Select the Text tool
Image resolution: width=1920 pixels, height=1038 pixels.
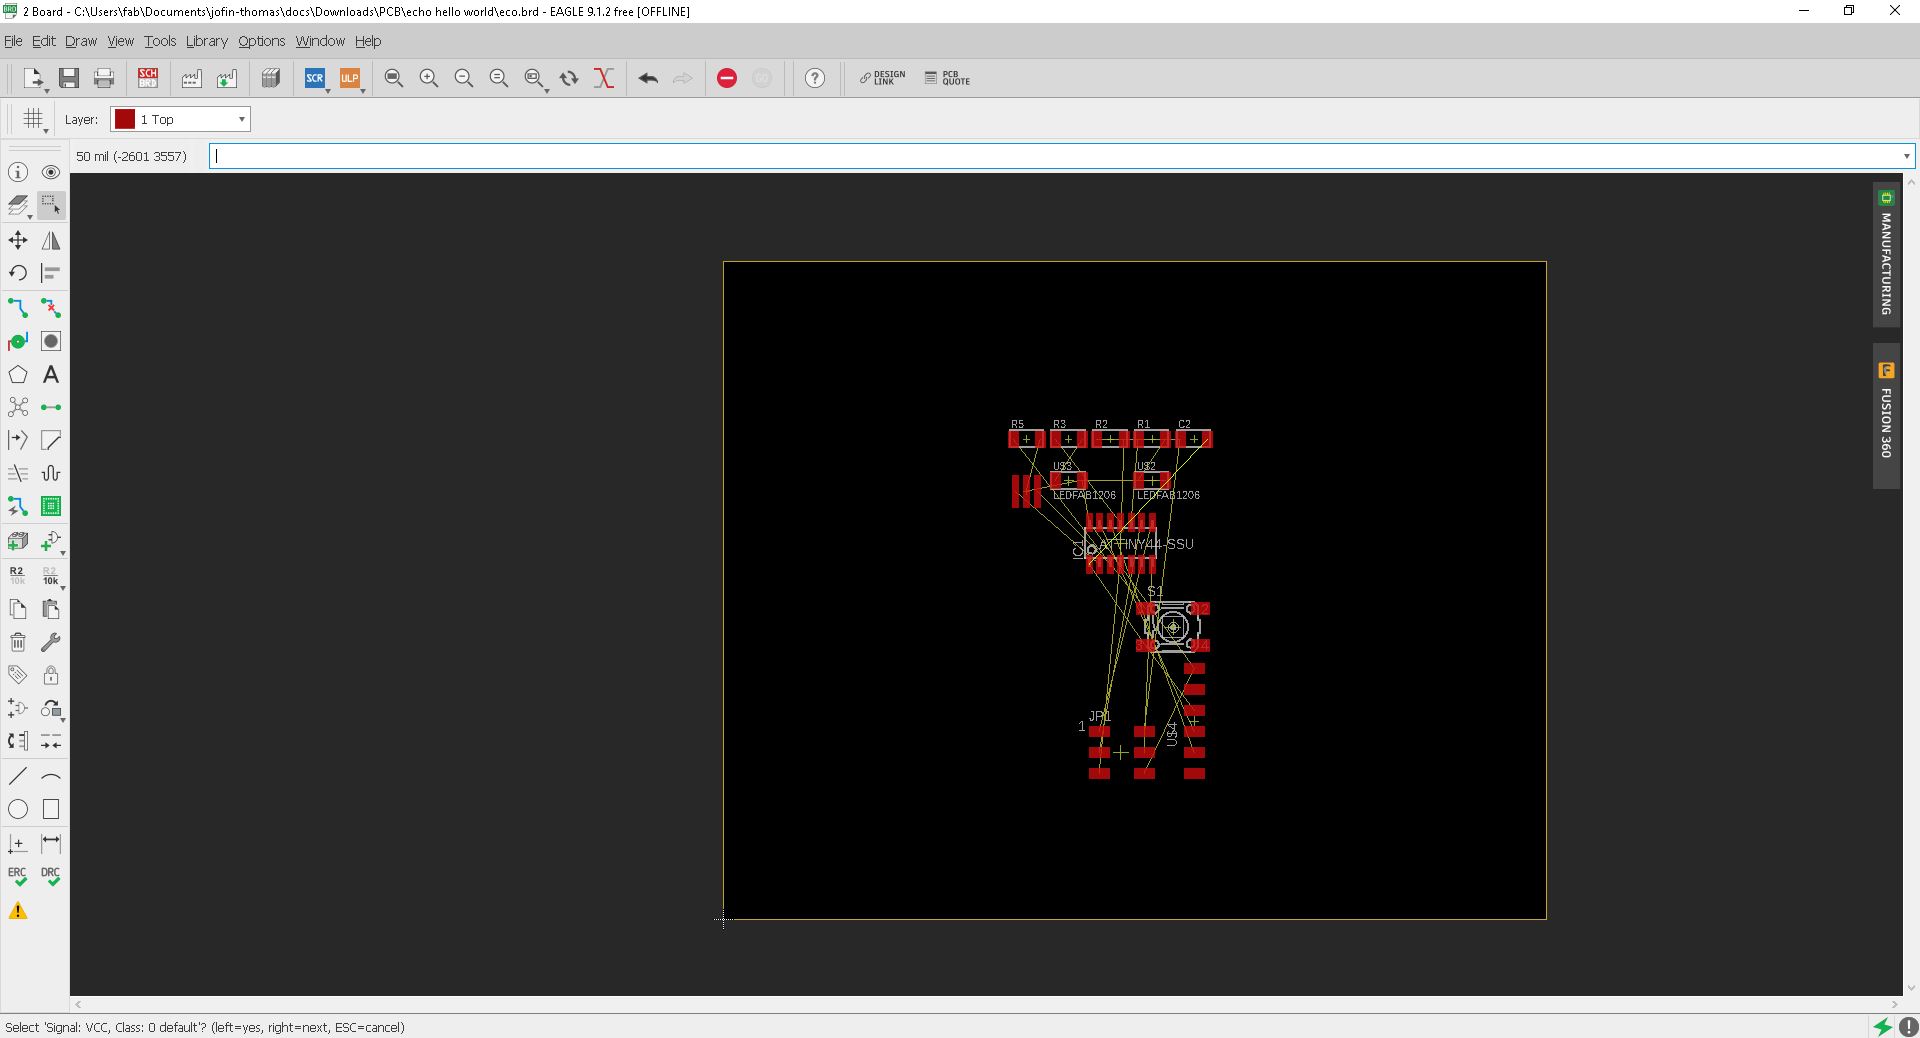pyautogui.click(x=51, y=374)
